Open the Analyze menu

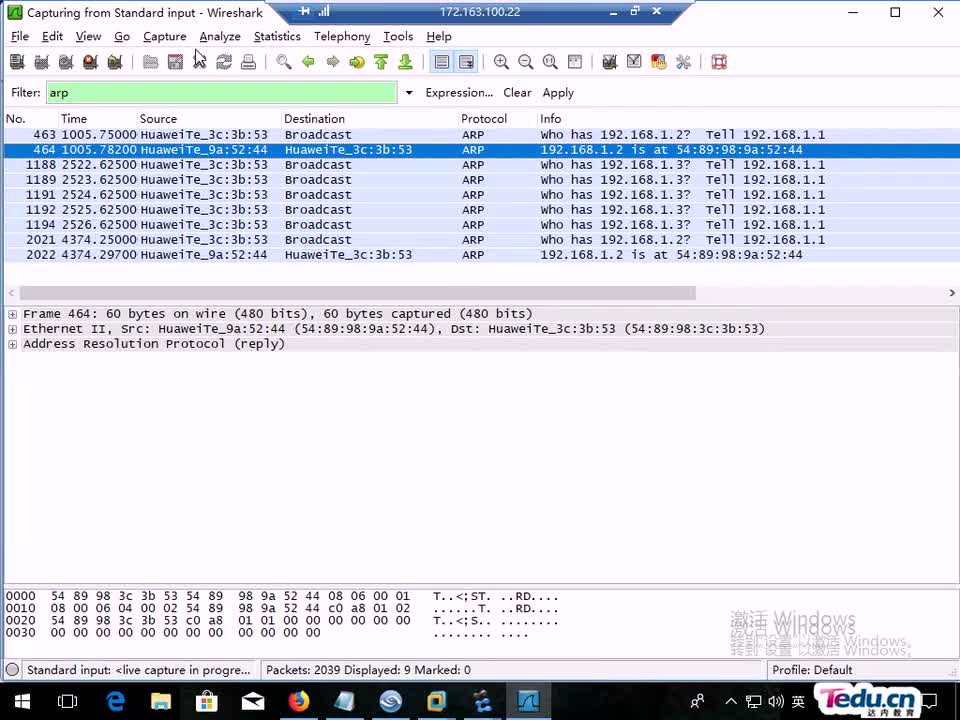[220, 37]
